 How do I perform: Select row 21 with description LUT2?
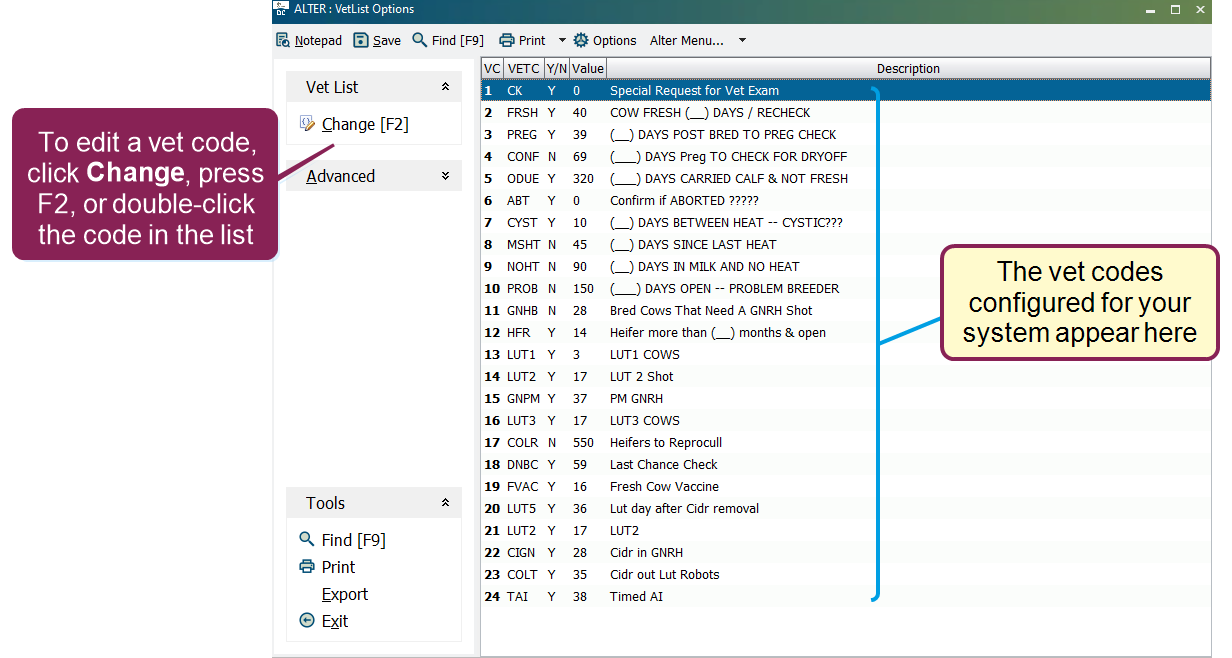[x=845, y=531]
